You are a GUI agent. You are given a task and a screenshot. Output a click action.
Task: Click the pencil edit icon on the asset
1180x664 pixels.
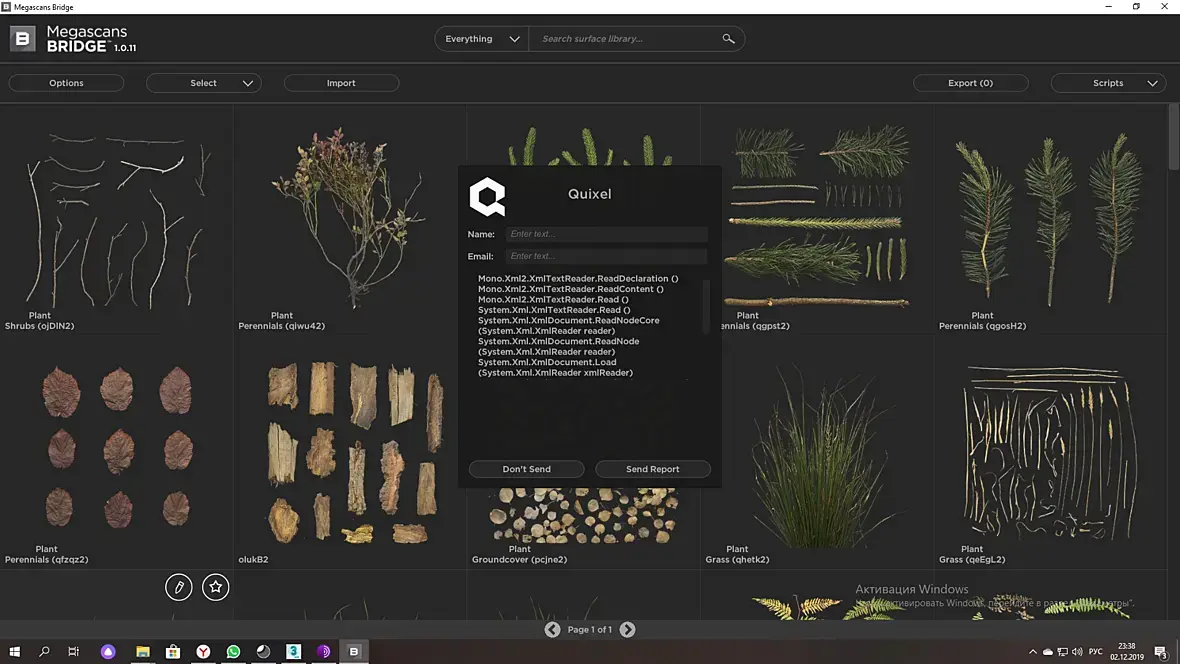(x=178, y=587)
